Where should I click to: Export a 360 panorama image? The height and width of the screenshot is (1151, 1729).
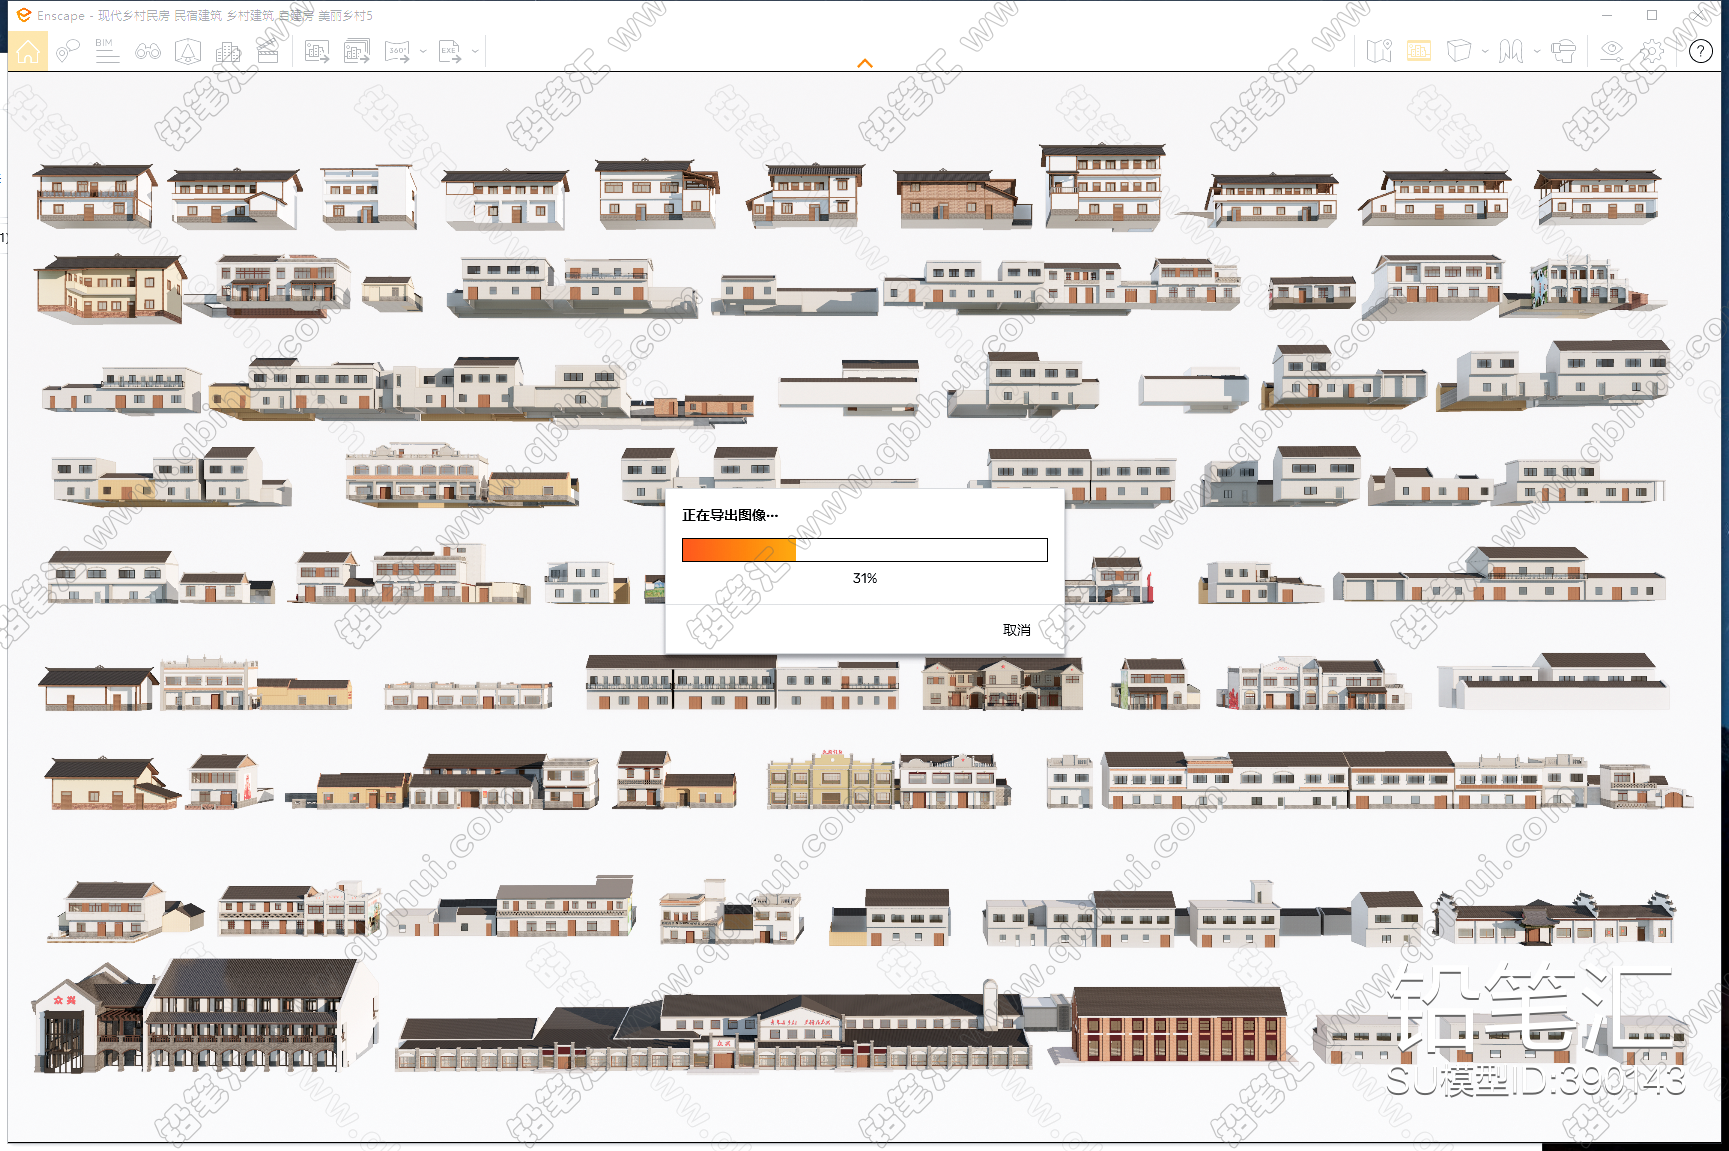pos(398,51)
